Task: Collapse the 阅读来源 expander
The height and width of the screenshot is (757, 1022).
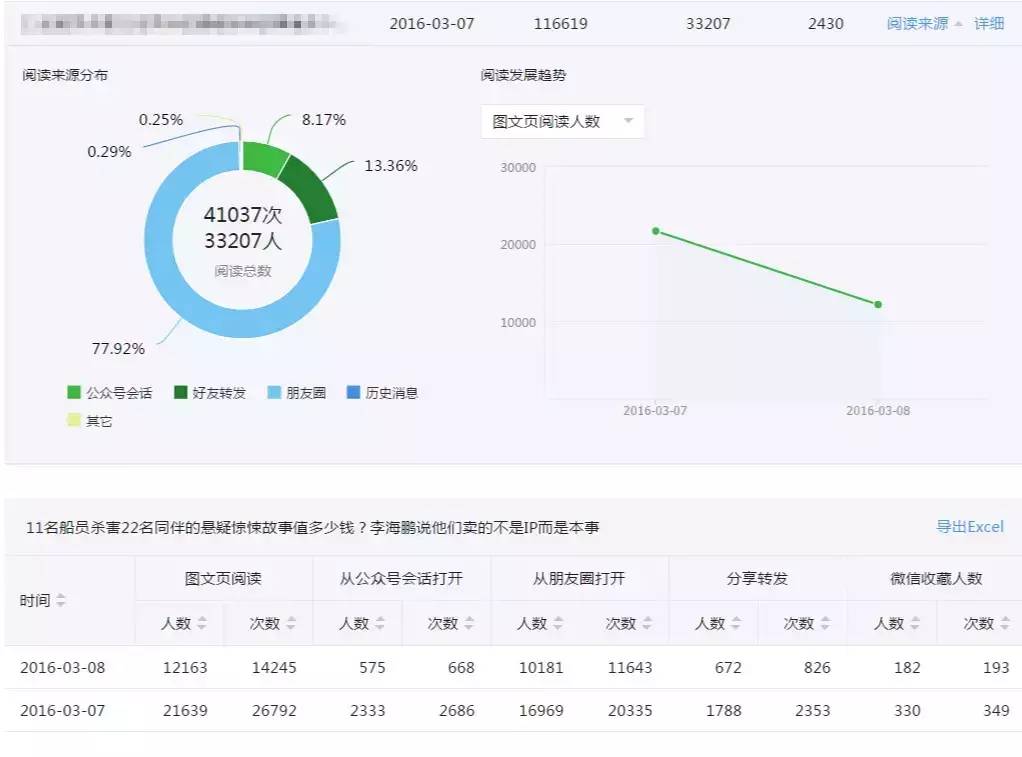Action: pyautogui.click(x=924, y=23)
